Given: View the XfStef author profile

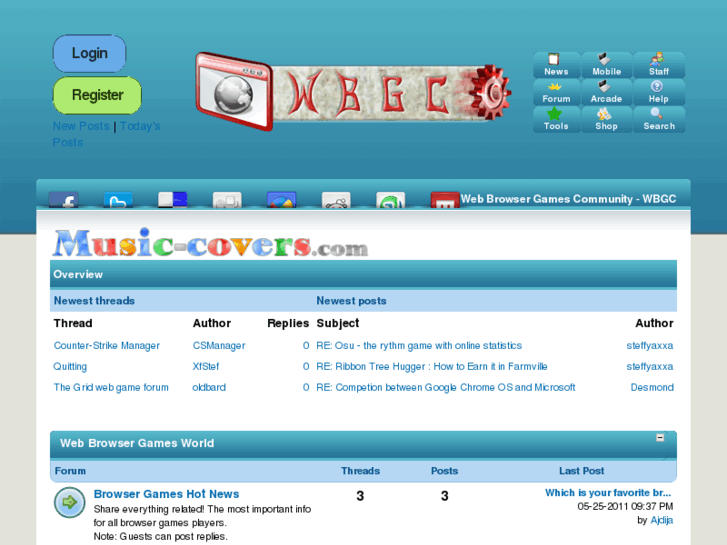Looking at the screenshot, I should pos(206,366).
